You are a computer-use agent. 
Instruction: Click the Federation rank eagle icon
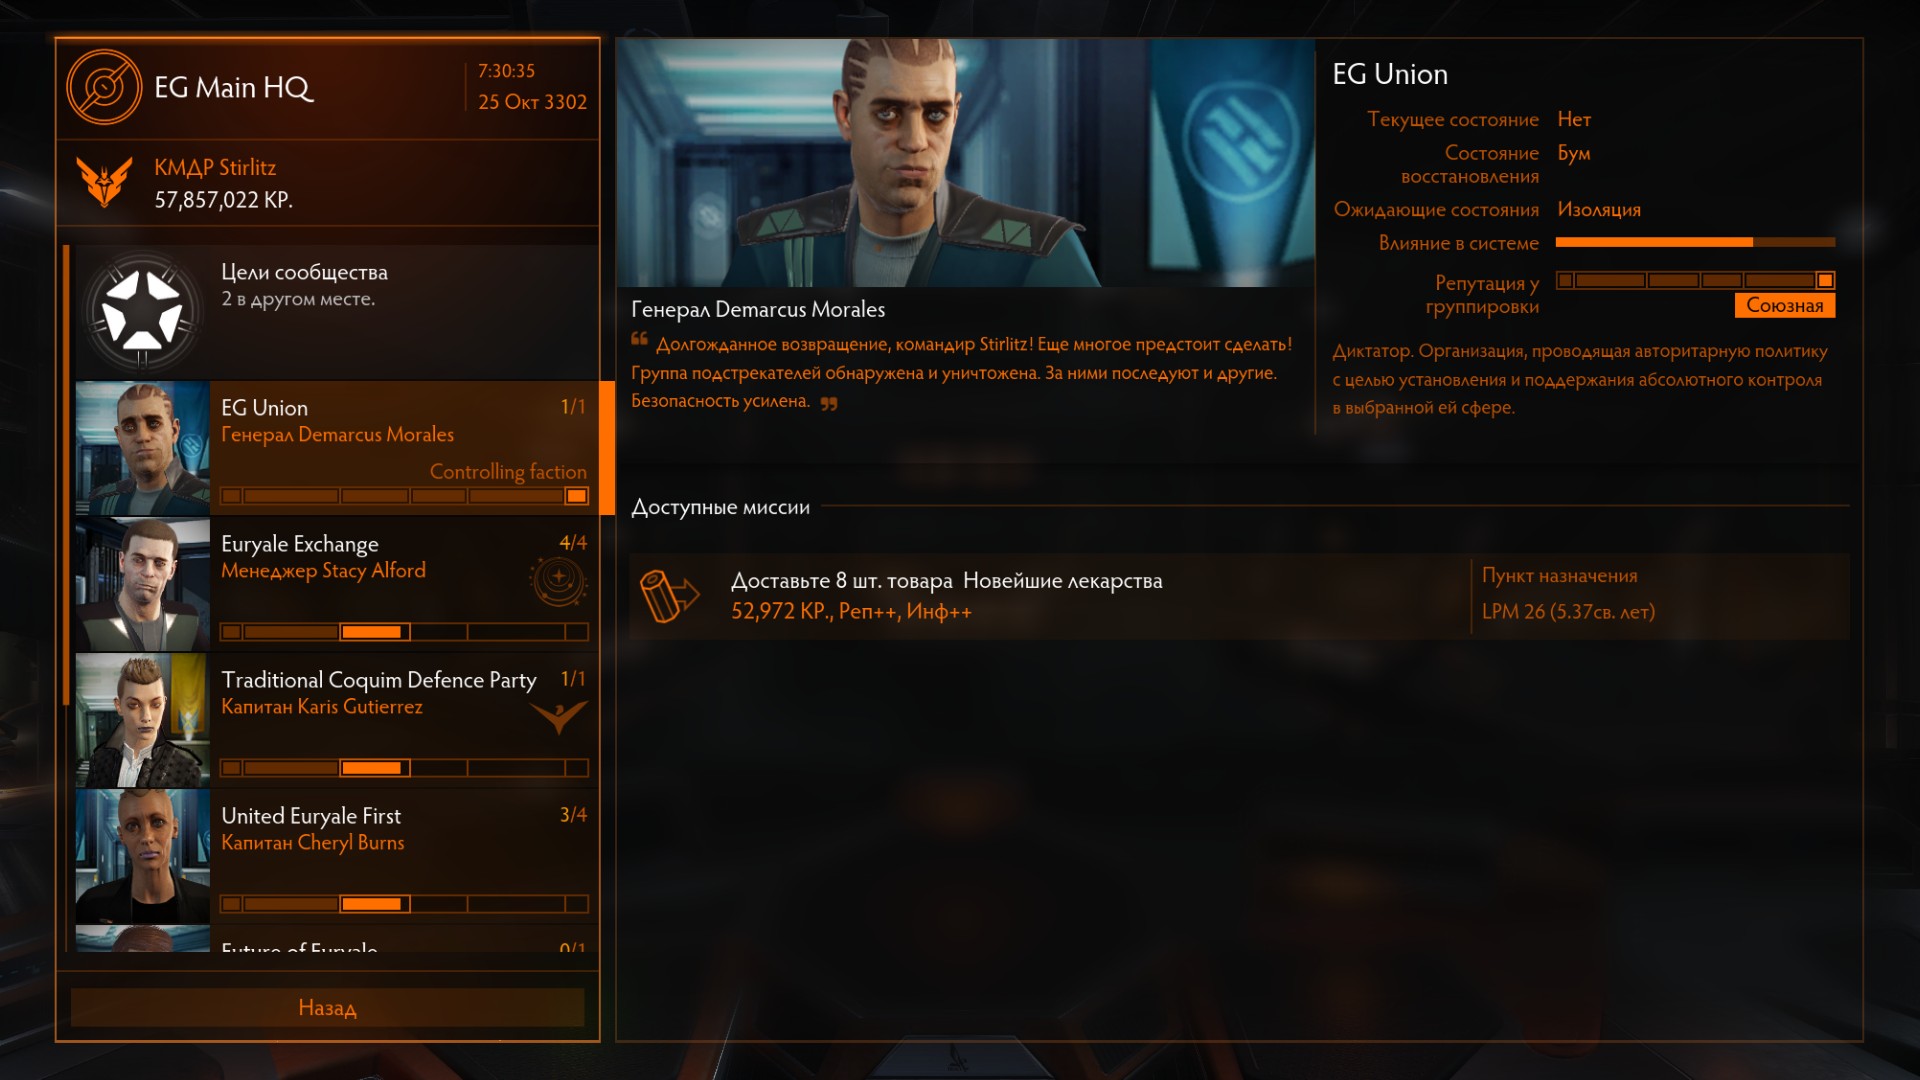point(104,182)
